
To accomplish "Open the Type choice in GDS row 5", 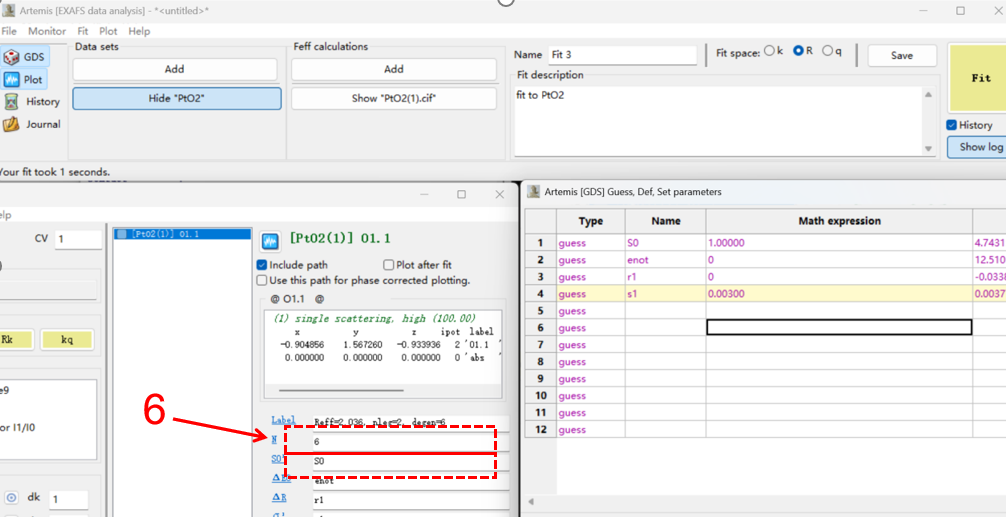I will click(590, 311).
